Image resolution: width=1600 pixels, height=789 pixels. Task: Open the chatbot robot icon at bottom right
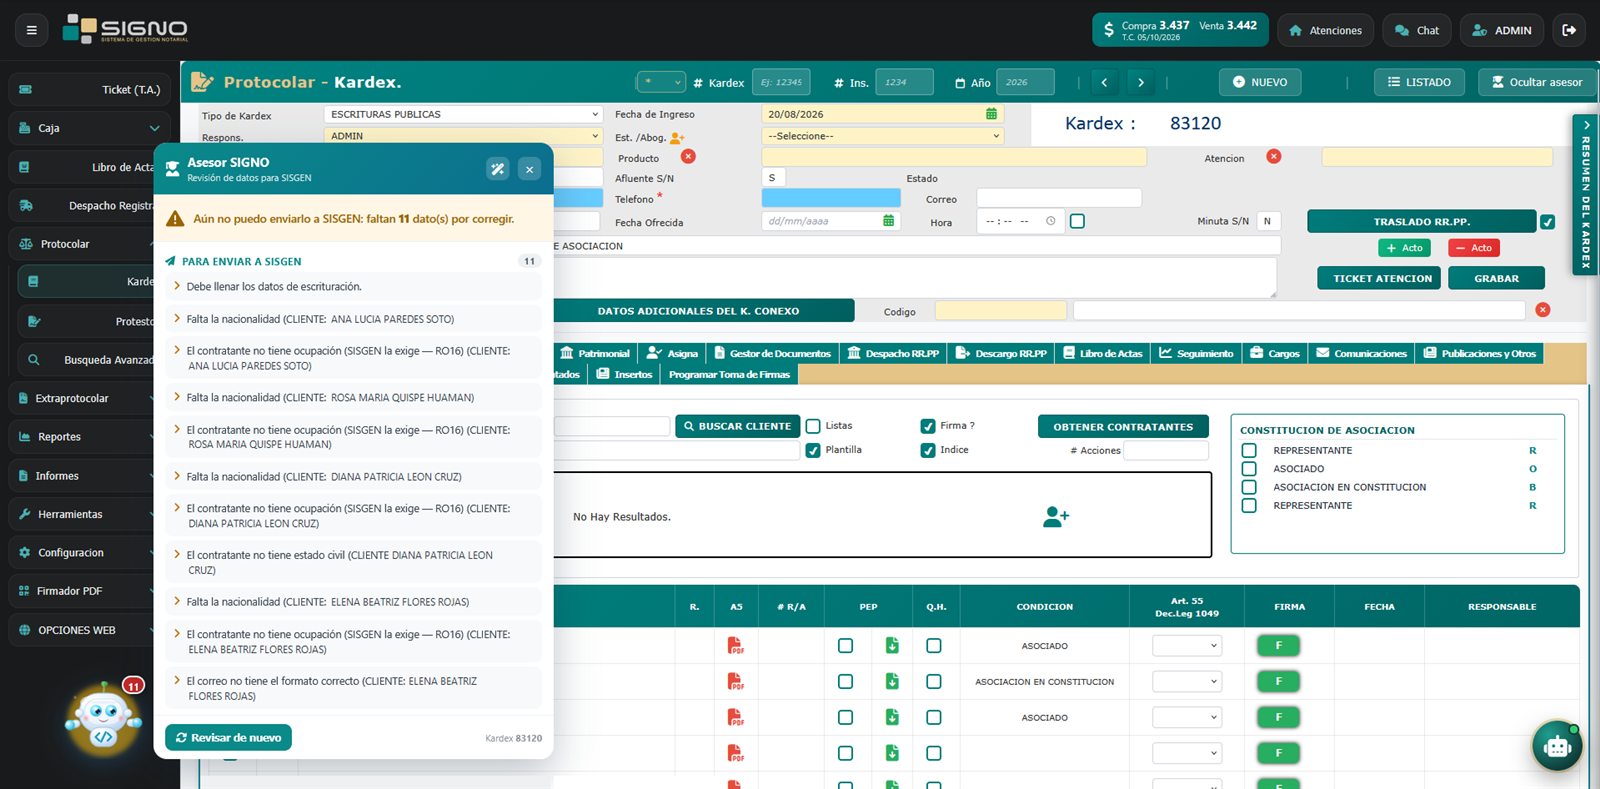pos(1557,746)
